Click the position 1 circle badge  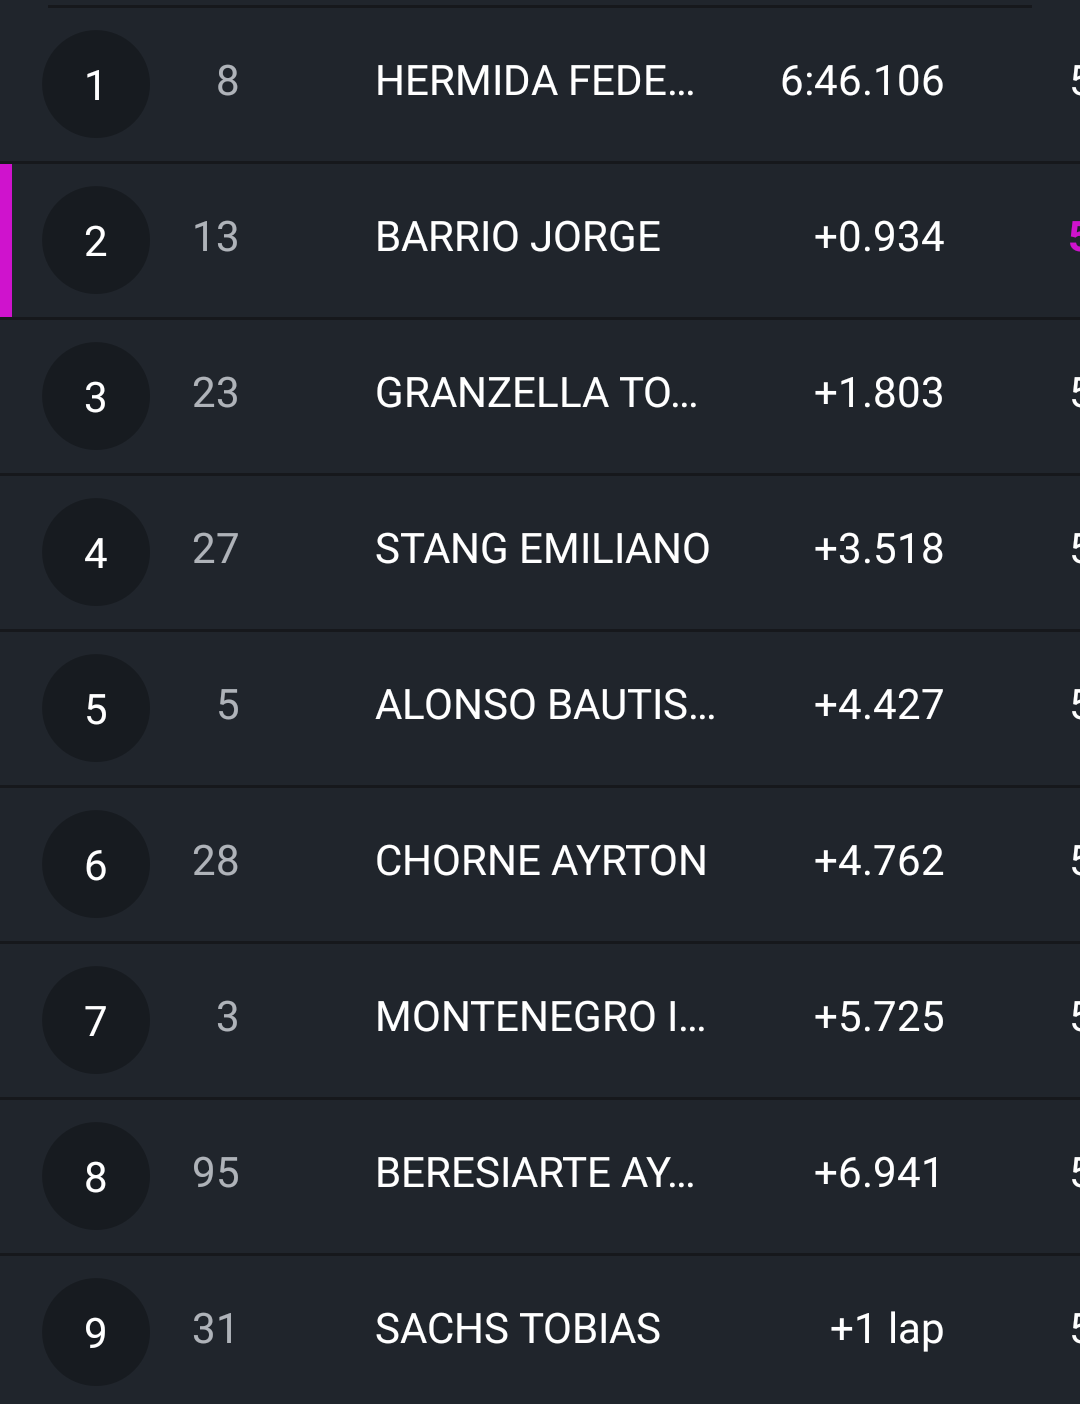96,84
